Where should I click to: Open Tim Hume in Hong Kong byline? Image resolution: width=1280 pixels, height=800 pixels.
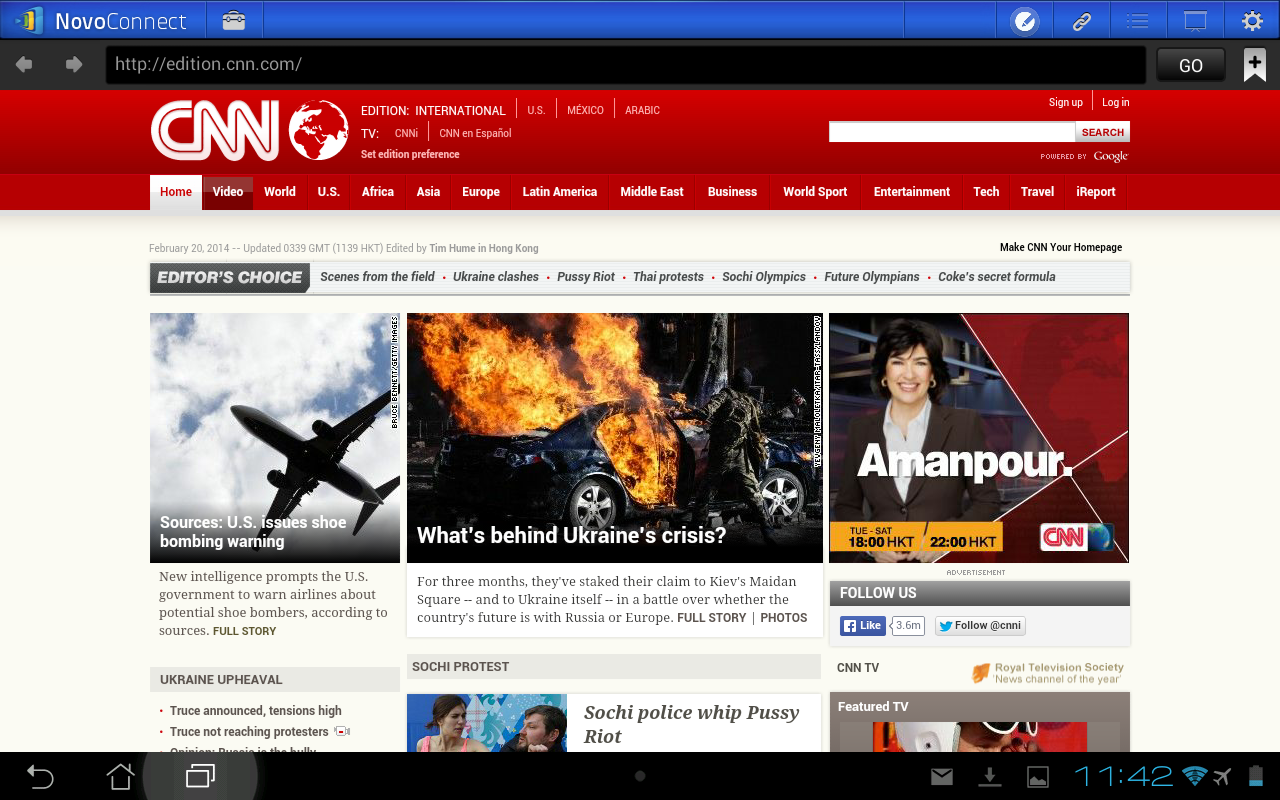(484, 248)
